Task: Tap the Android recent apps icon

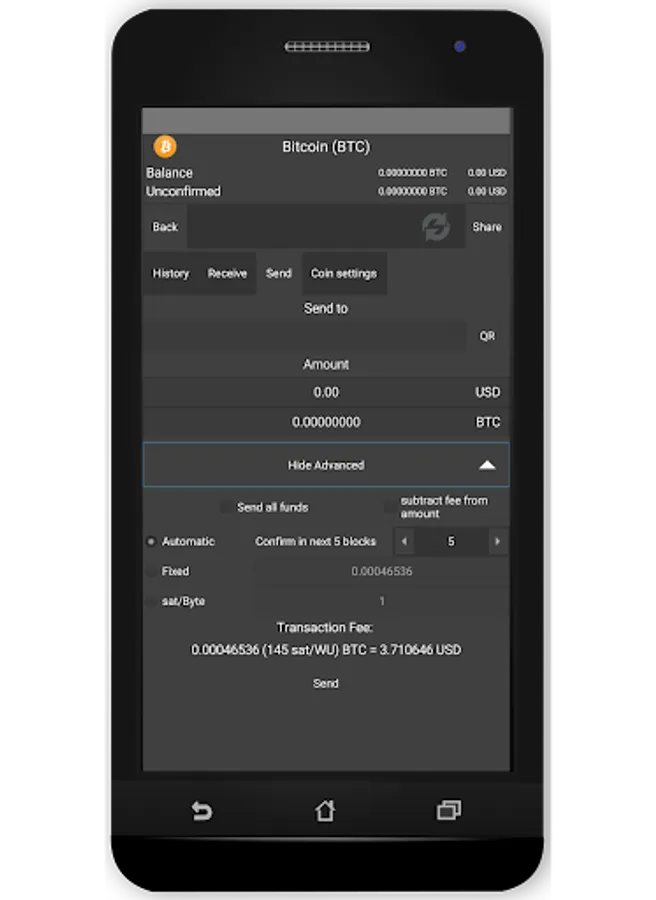Action: (448, 810)
